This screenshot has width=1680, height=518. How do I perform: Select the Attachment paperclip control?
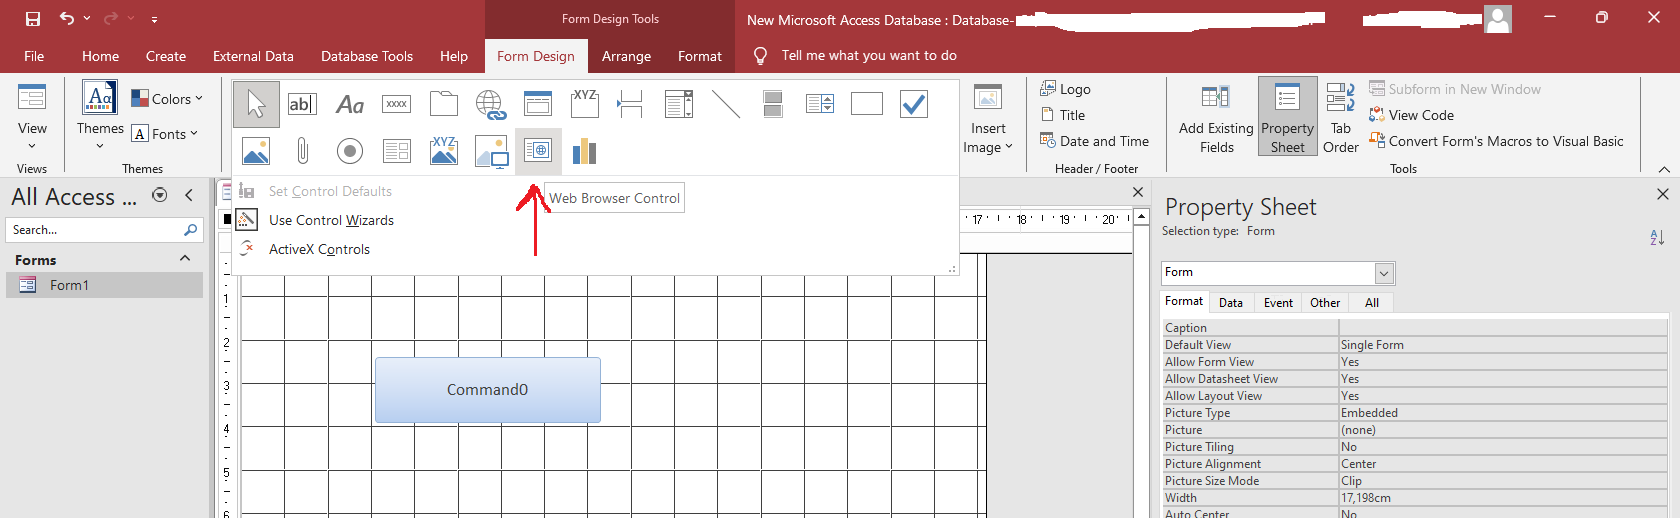[302, 151]
